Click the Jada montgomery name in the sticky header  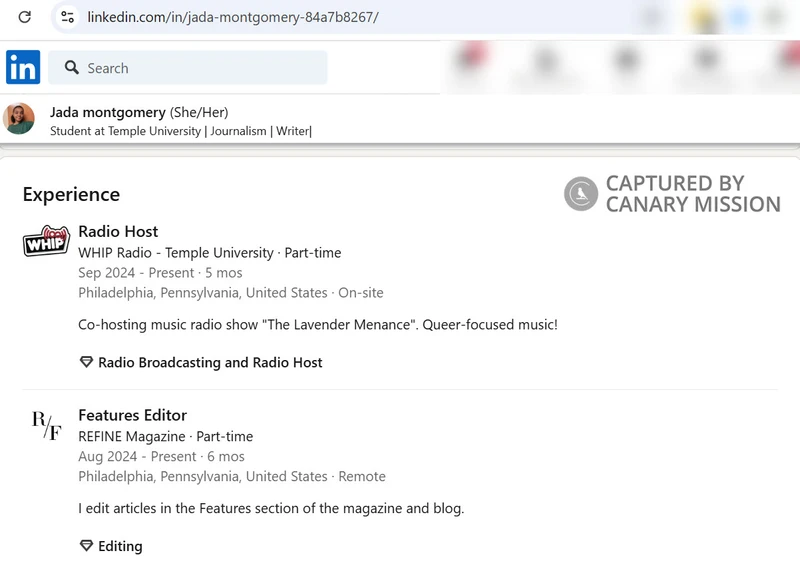click(108, 112)
